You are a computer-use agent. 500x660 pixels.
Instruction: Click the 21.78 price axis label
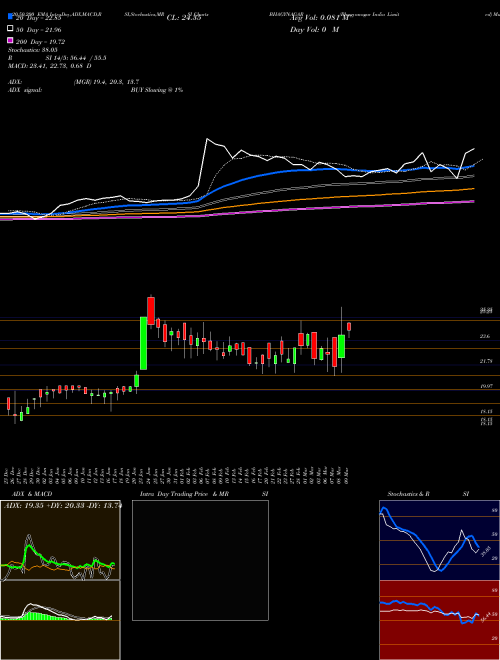click(485, 361)
